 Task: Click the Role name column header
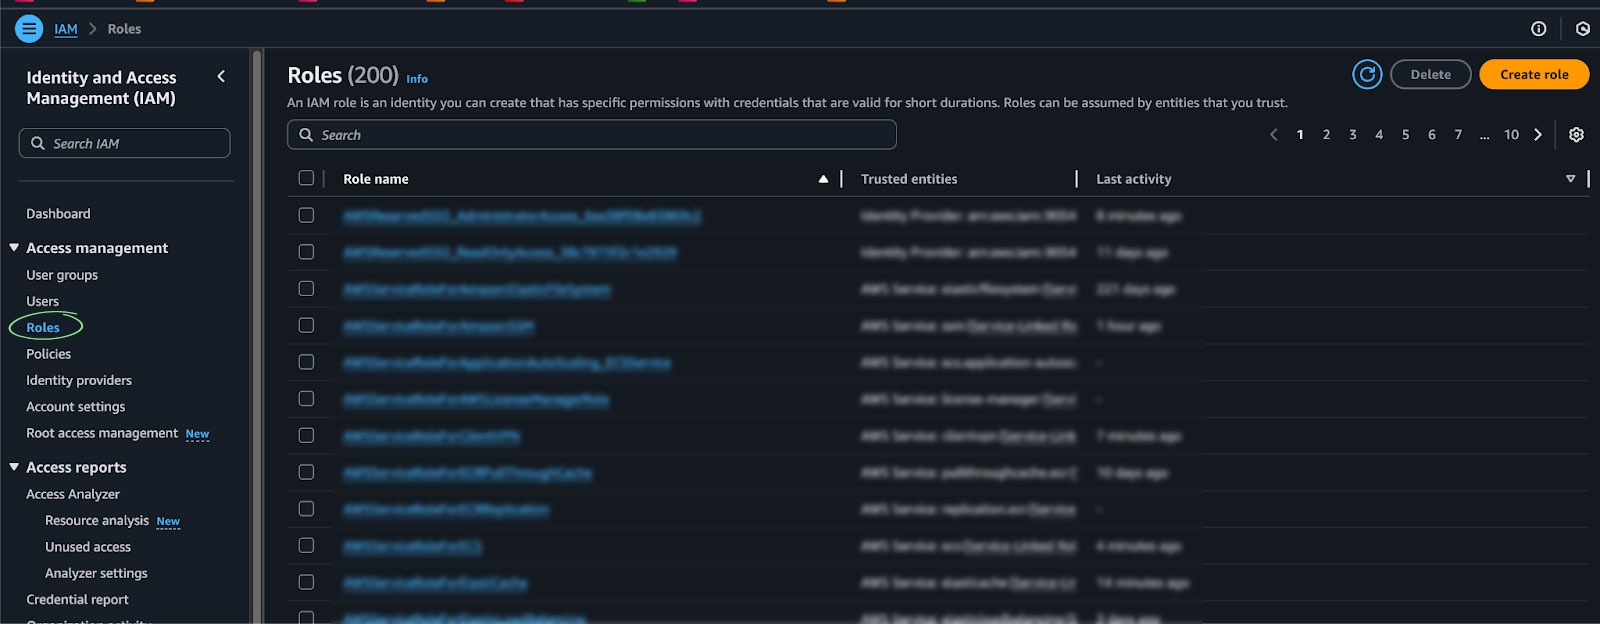pyautogui.click(x=376, y=179)
